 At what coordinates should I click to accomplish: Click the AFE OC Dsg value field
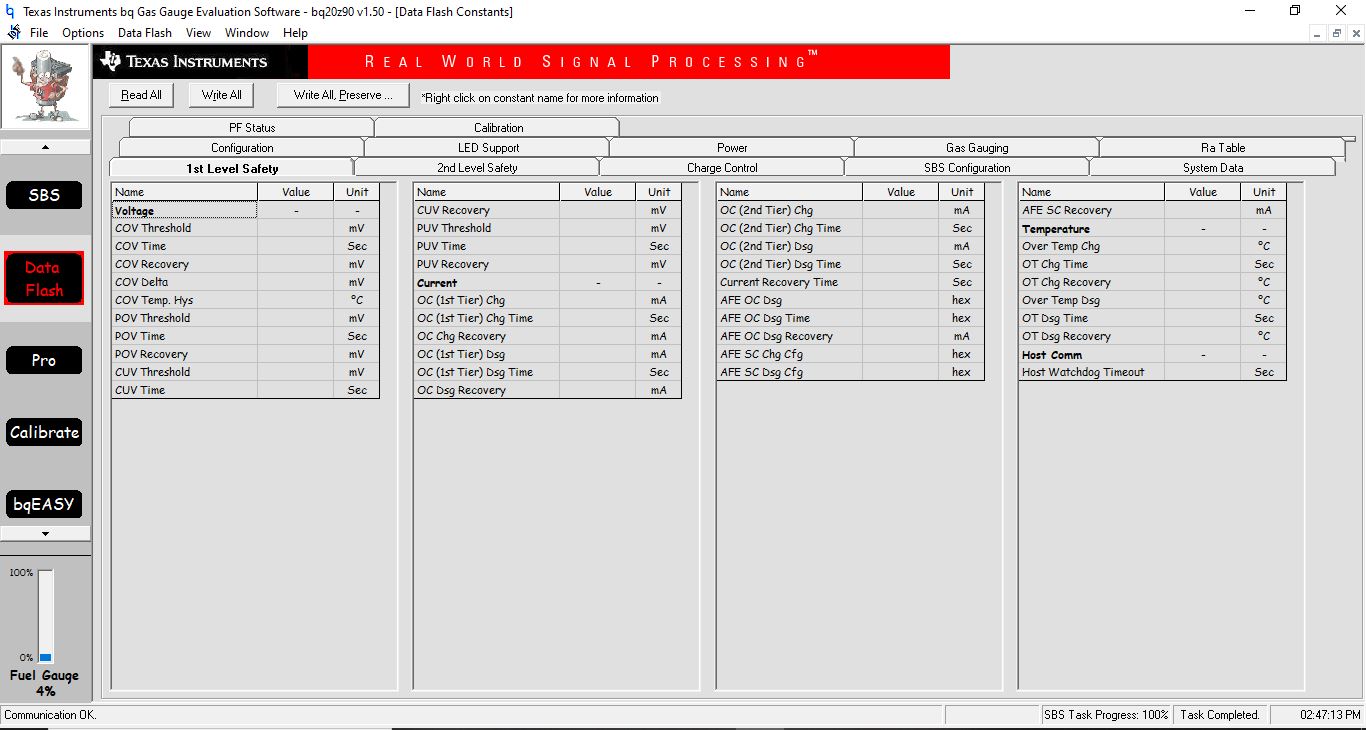[901, 300]
